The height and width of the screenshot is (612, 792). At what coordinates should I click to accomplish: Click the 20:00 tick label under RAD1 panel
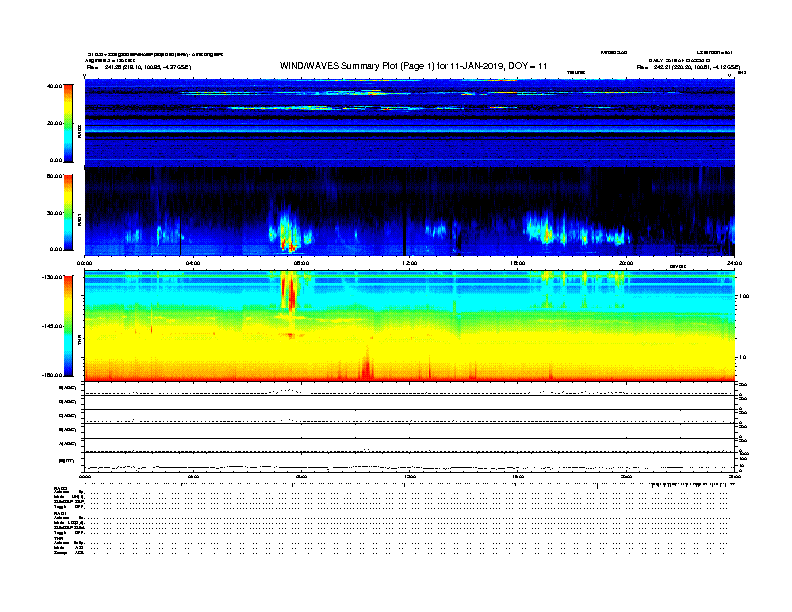(626, 263)
